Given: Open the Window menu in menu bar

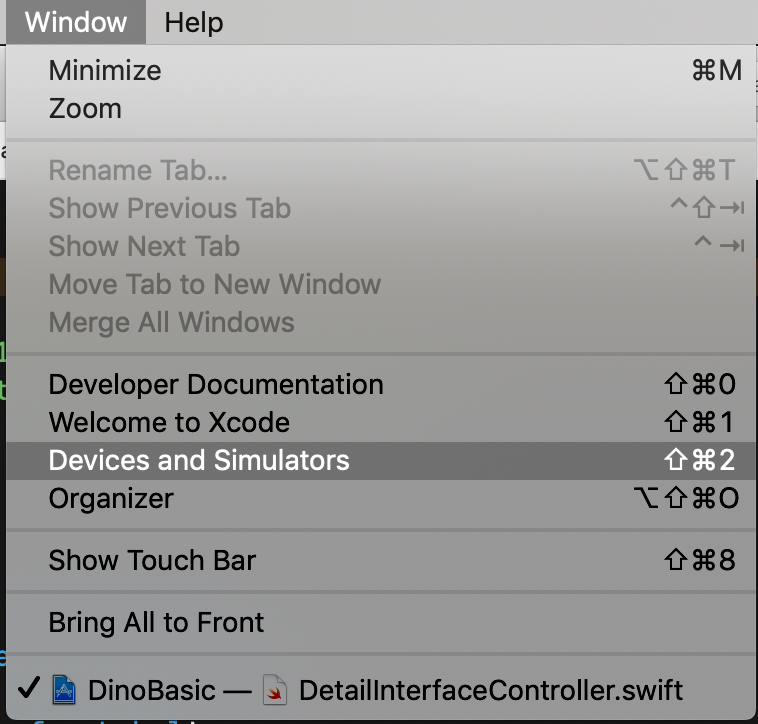Looking at the screenshot, I should 76,22.
